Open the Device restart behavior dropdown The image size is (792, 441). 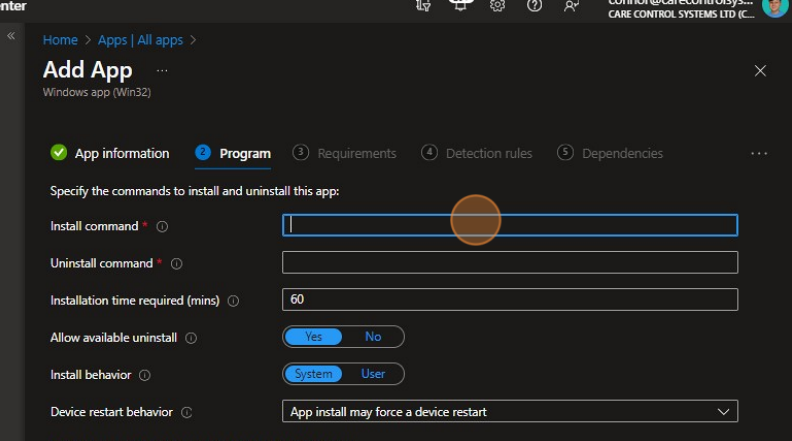(510, 412)
